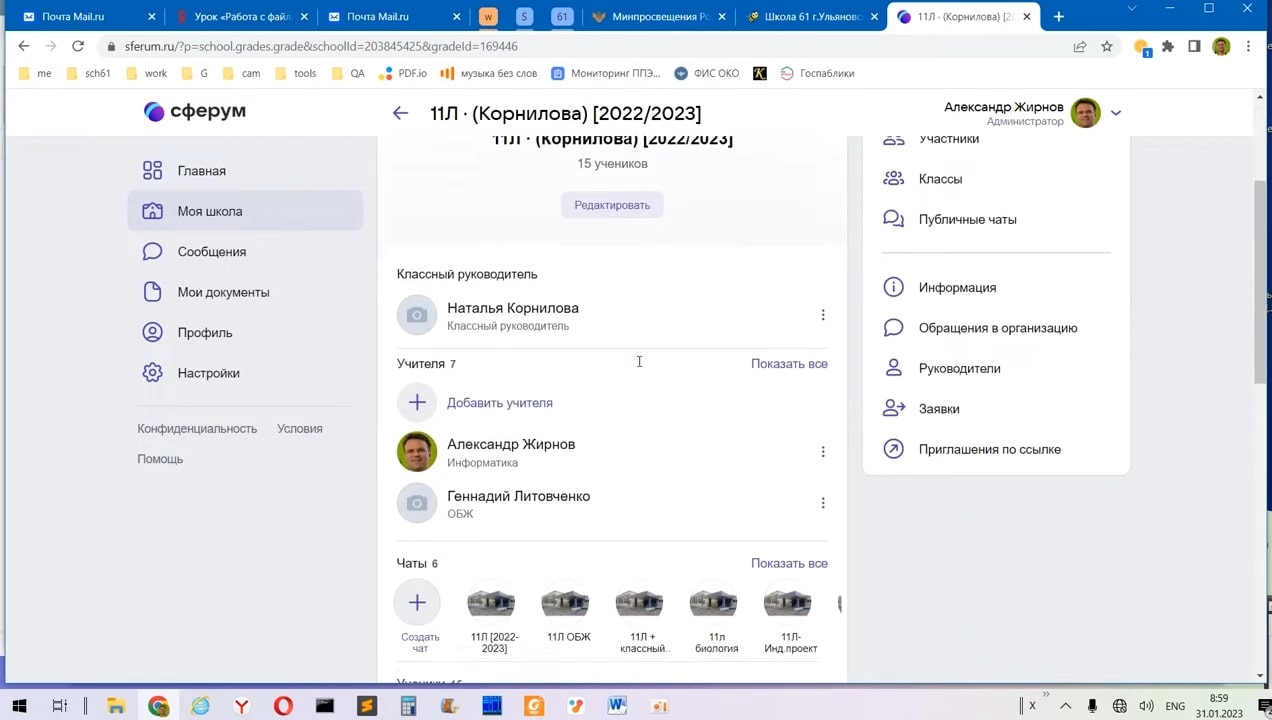Viewport: 1272px width, 720px height.
Task: Click the Сферум logo
Action: 195,112
